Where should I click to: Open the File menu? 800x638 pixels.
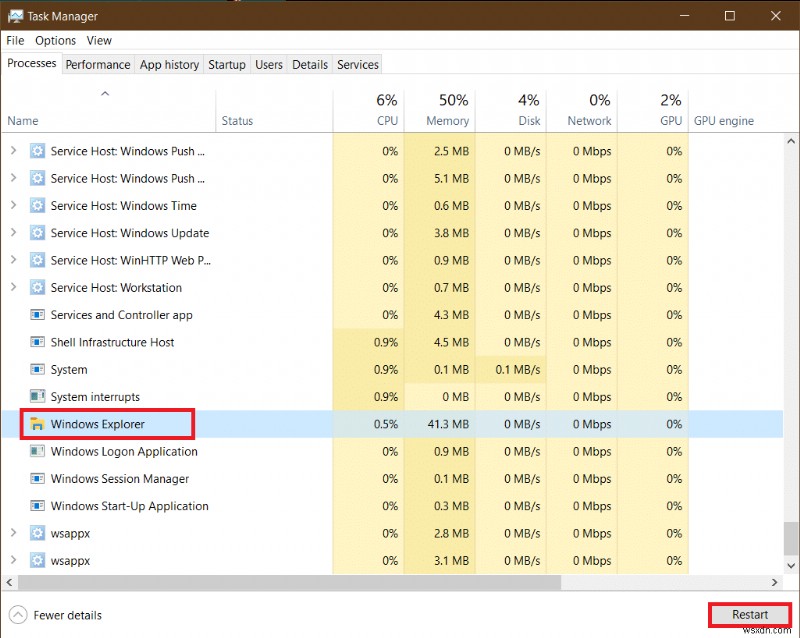(15, 40)
